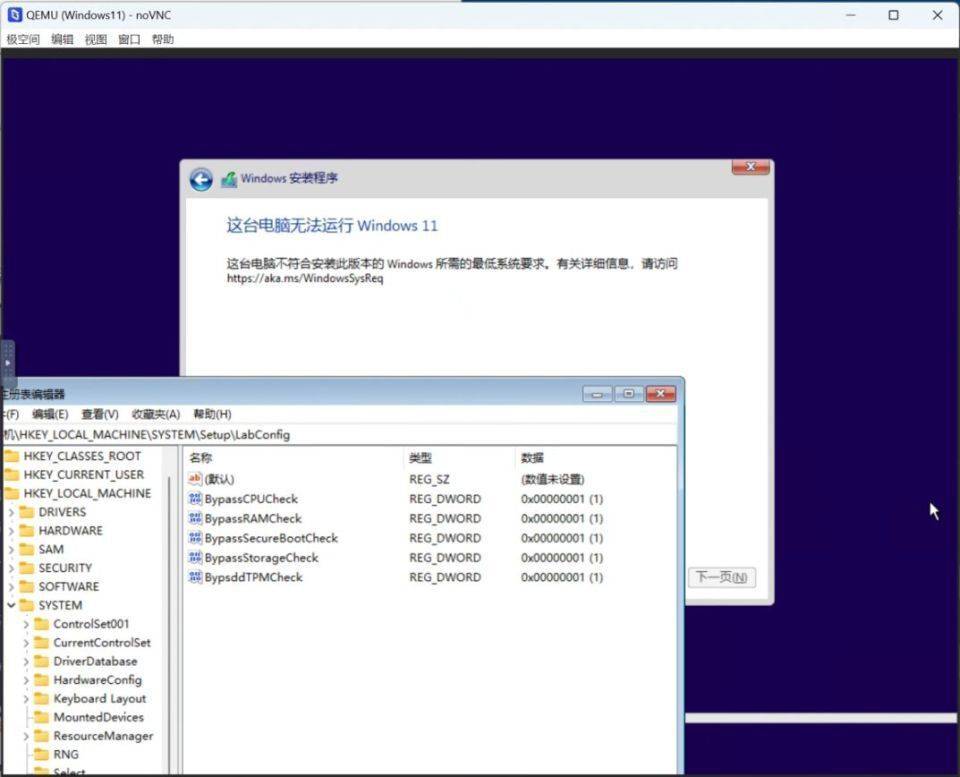Expand the ResourceManager key
This screenshot has height=777, width=960.
tap(26, 736)
